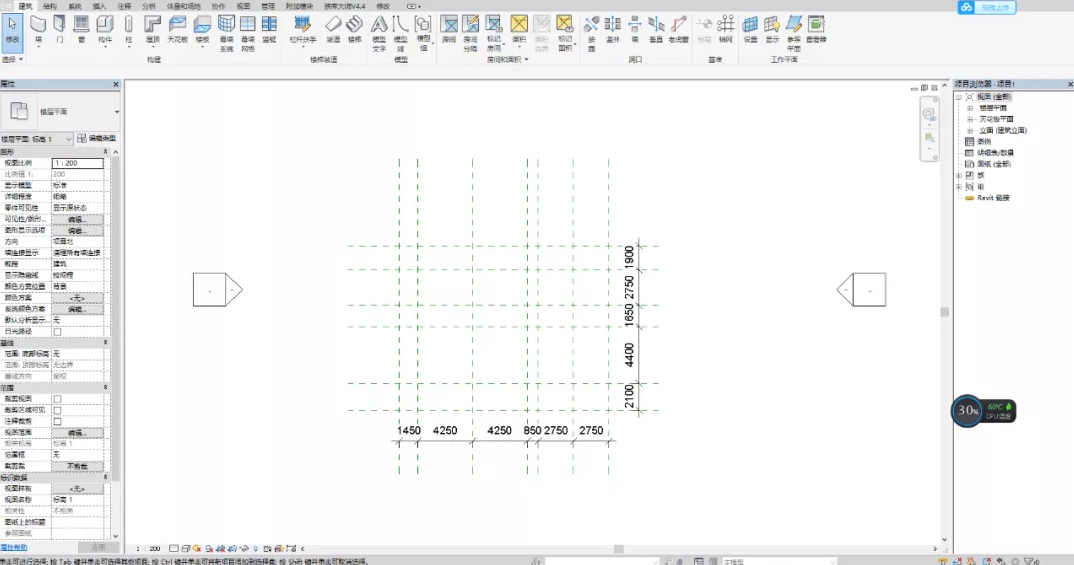This screenshot has width=1074, height=565.
Task: Click the canvas horizontal scrollbar thumb
Action: 619,549
